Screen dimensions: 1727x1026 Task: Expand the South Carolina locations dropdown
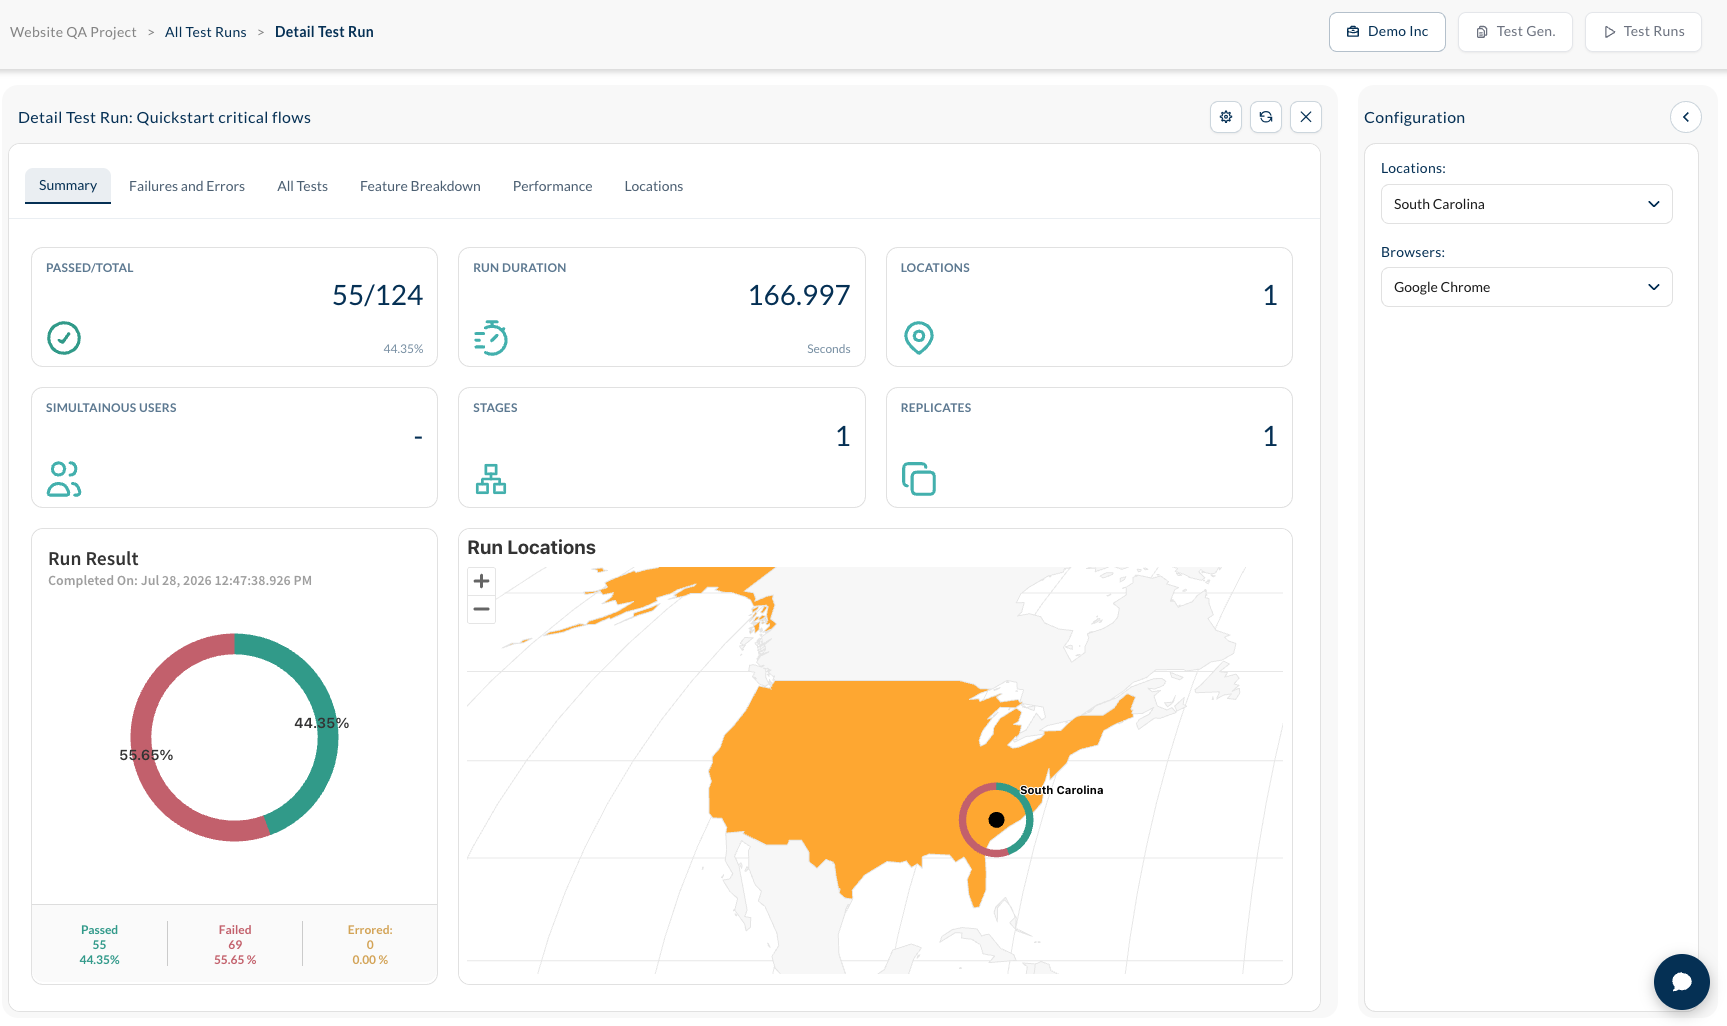1527,204
